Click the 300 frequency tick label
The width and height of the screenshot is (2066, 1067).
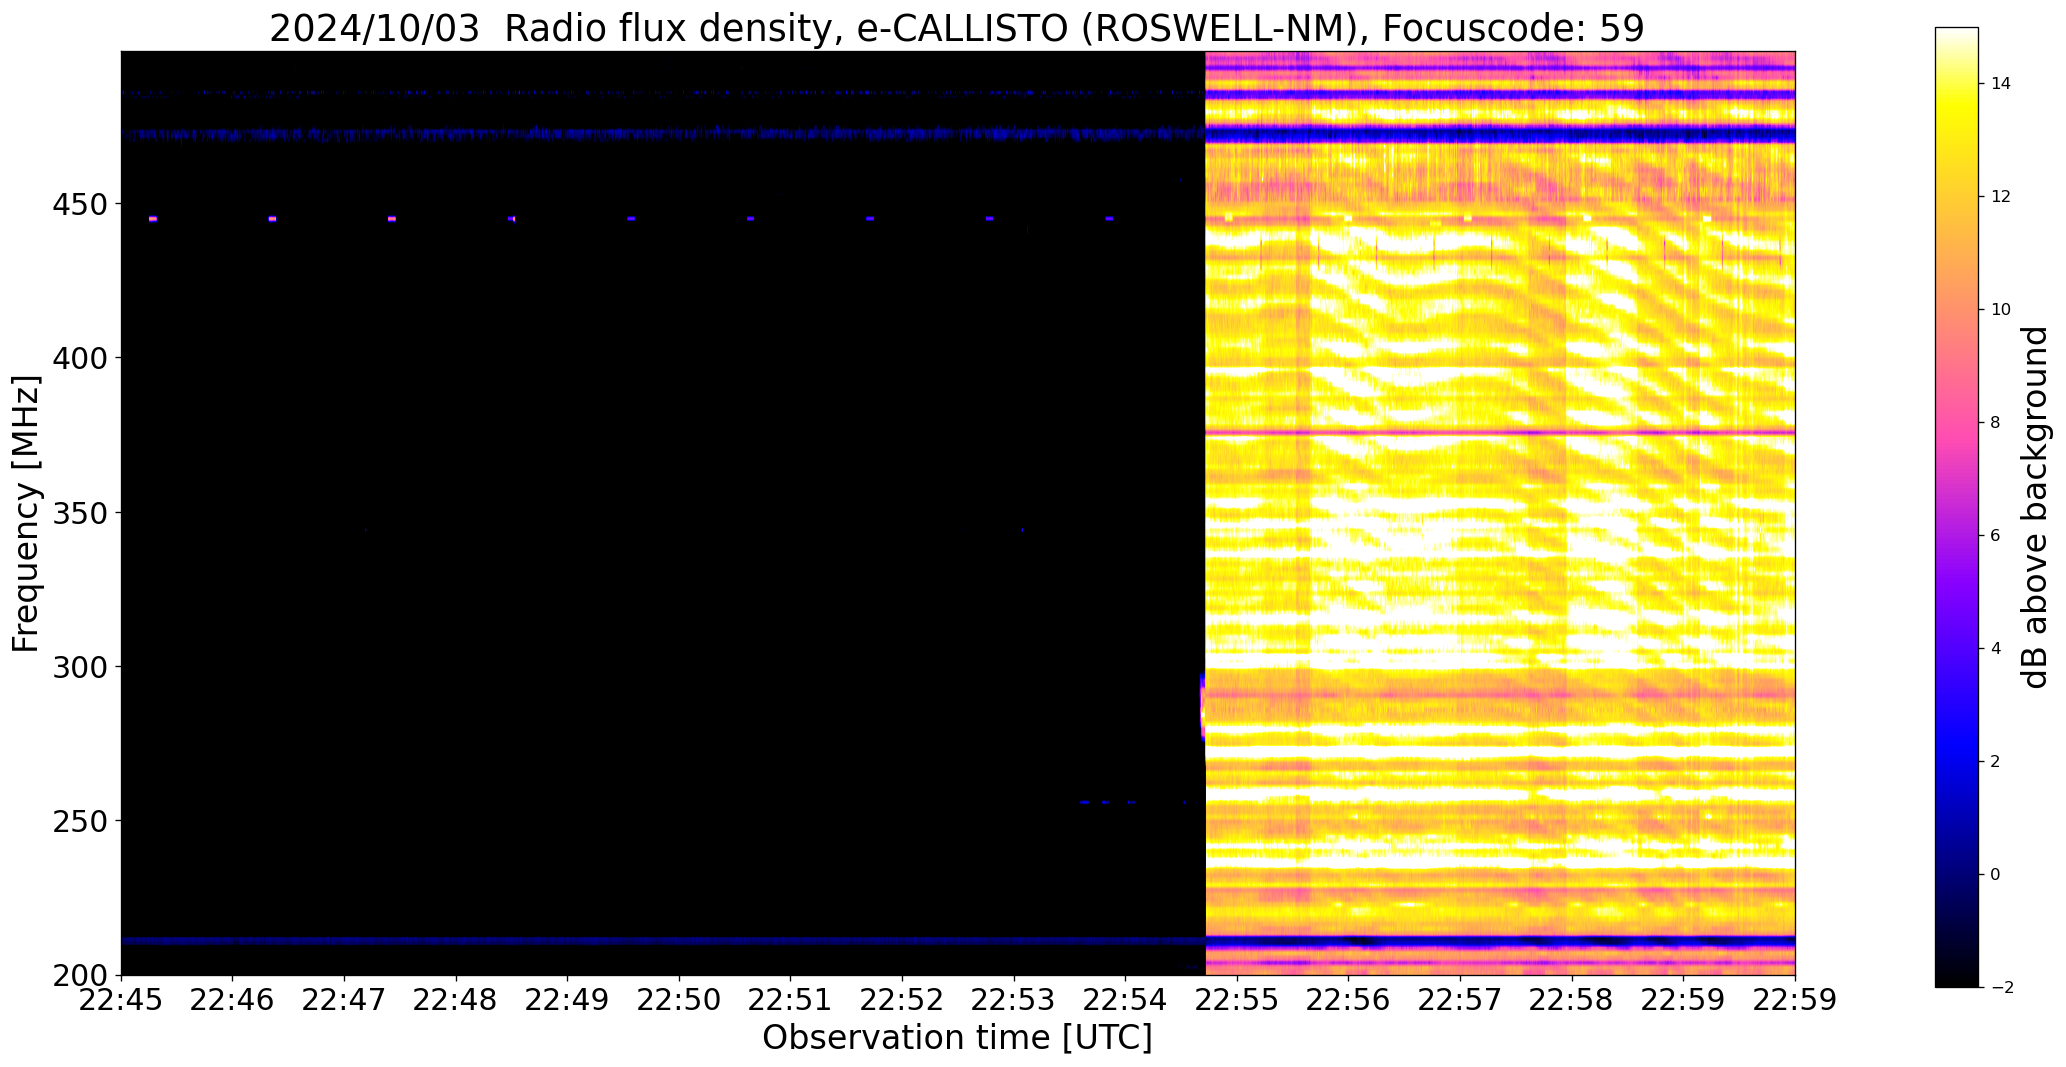pos(79,667)
